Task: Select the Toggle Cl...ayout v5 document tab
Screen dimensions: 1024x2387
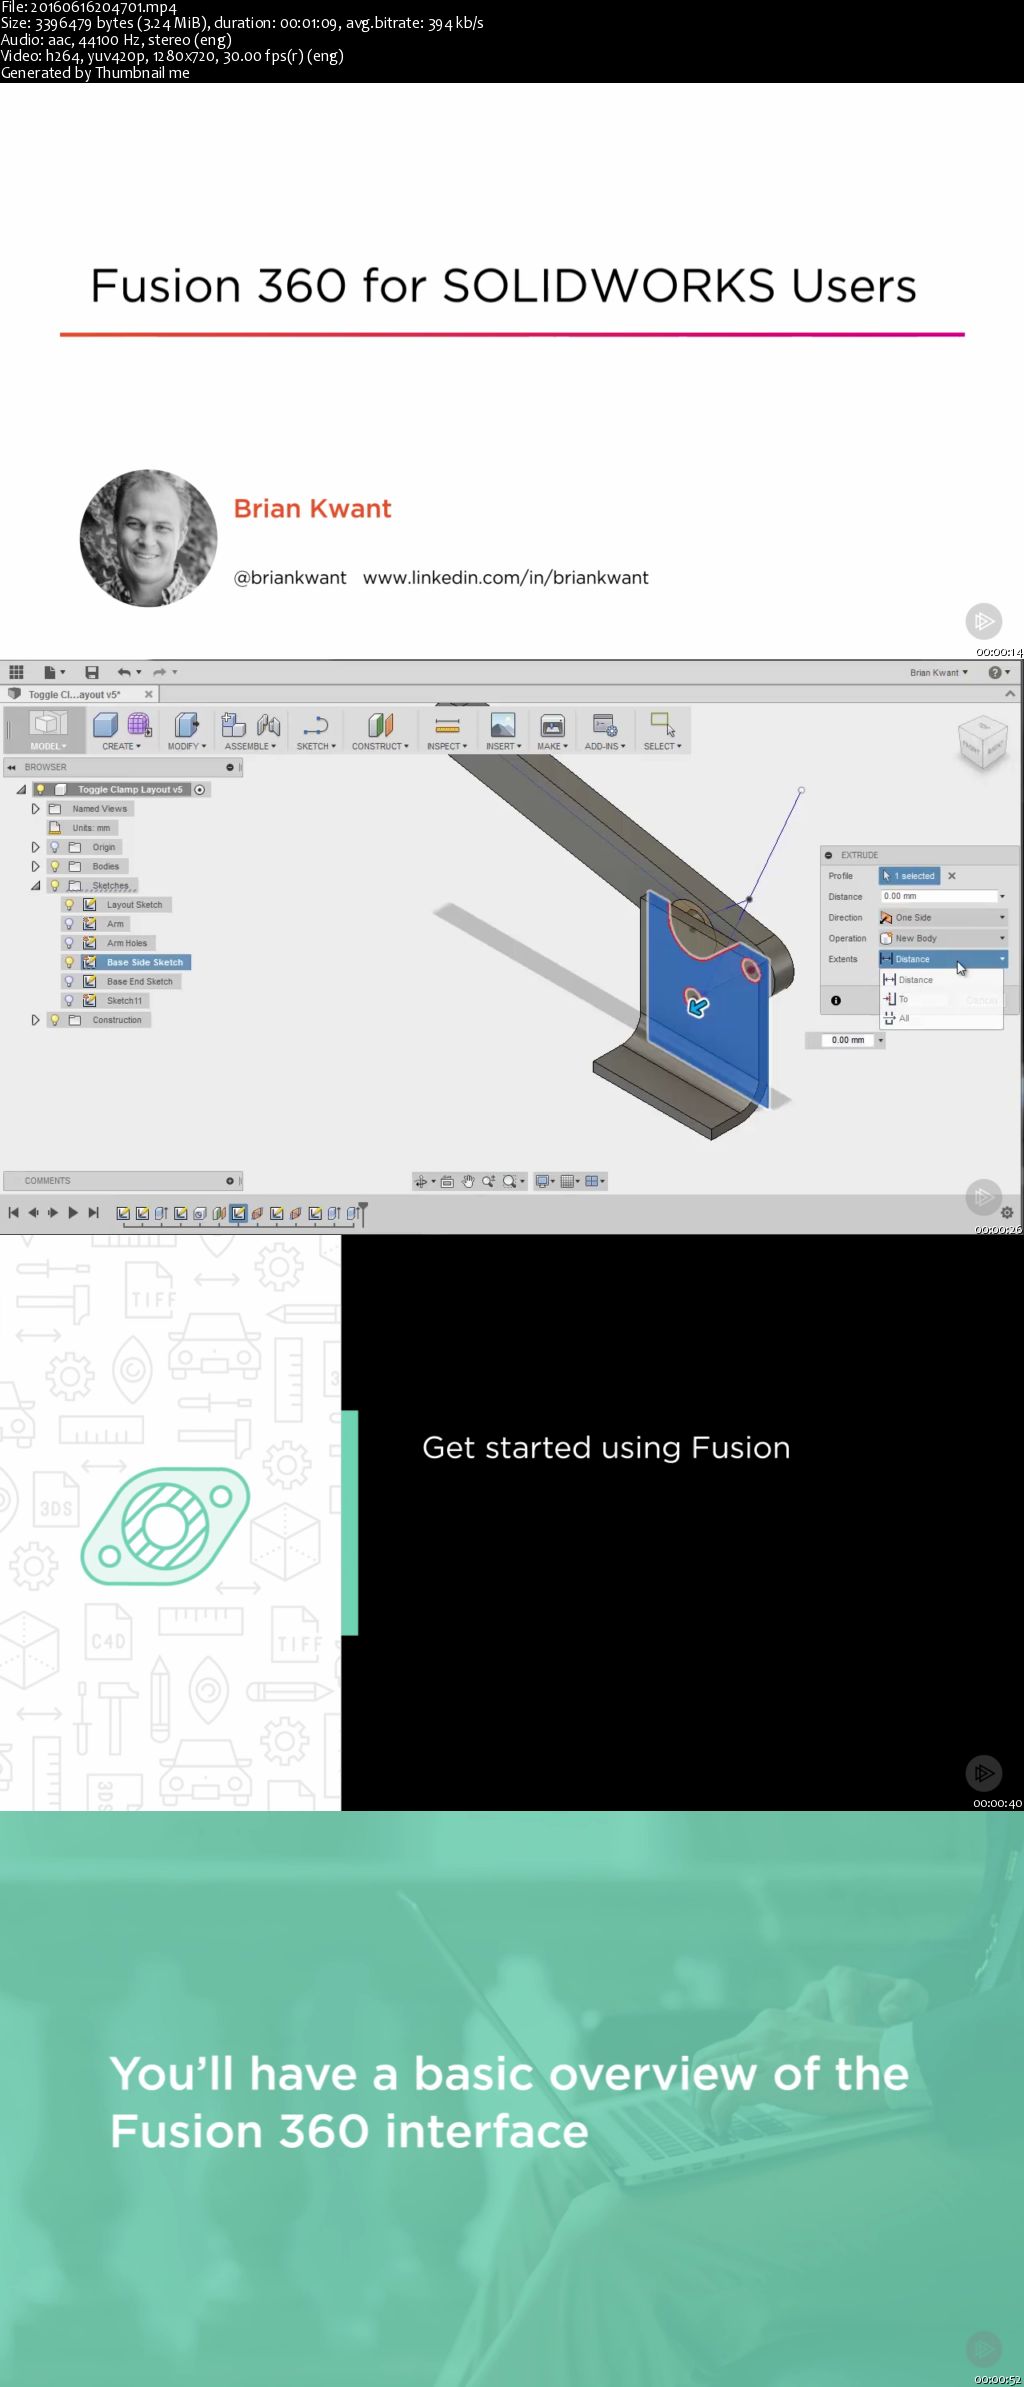Action: 74,694
